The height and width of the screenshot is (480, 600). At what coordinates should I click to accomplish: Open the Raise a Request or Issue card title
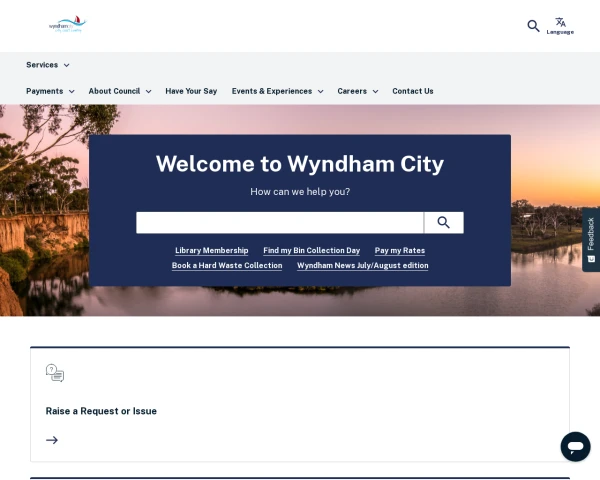(x=101, y=411)
